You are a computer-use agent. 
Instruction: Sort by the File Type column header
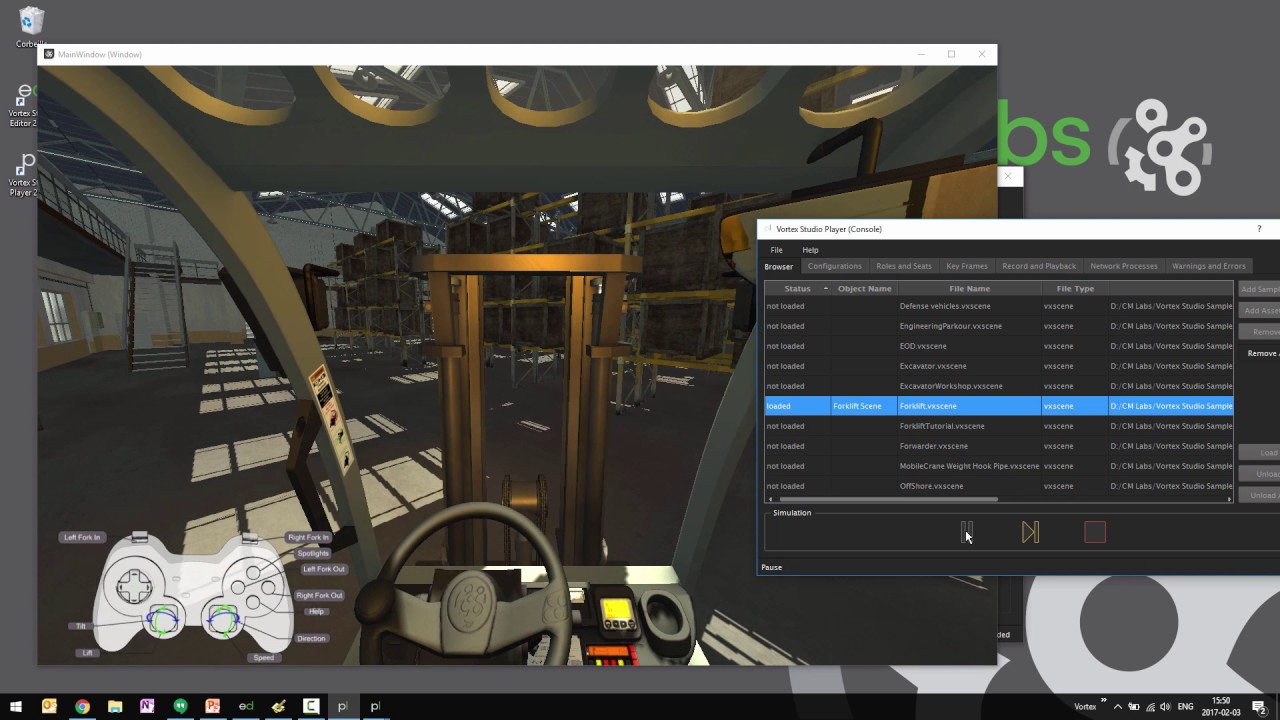pos(1075,289)
